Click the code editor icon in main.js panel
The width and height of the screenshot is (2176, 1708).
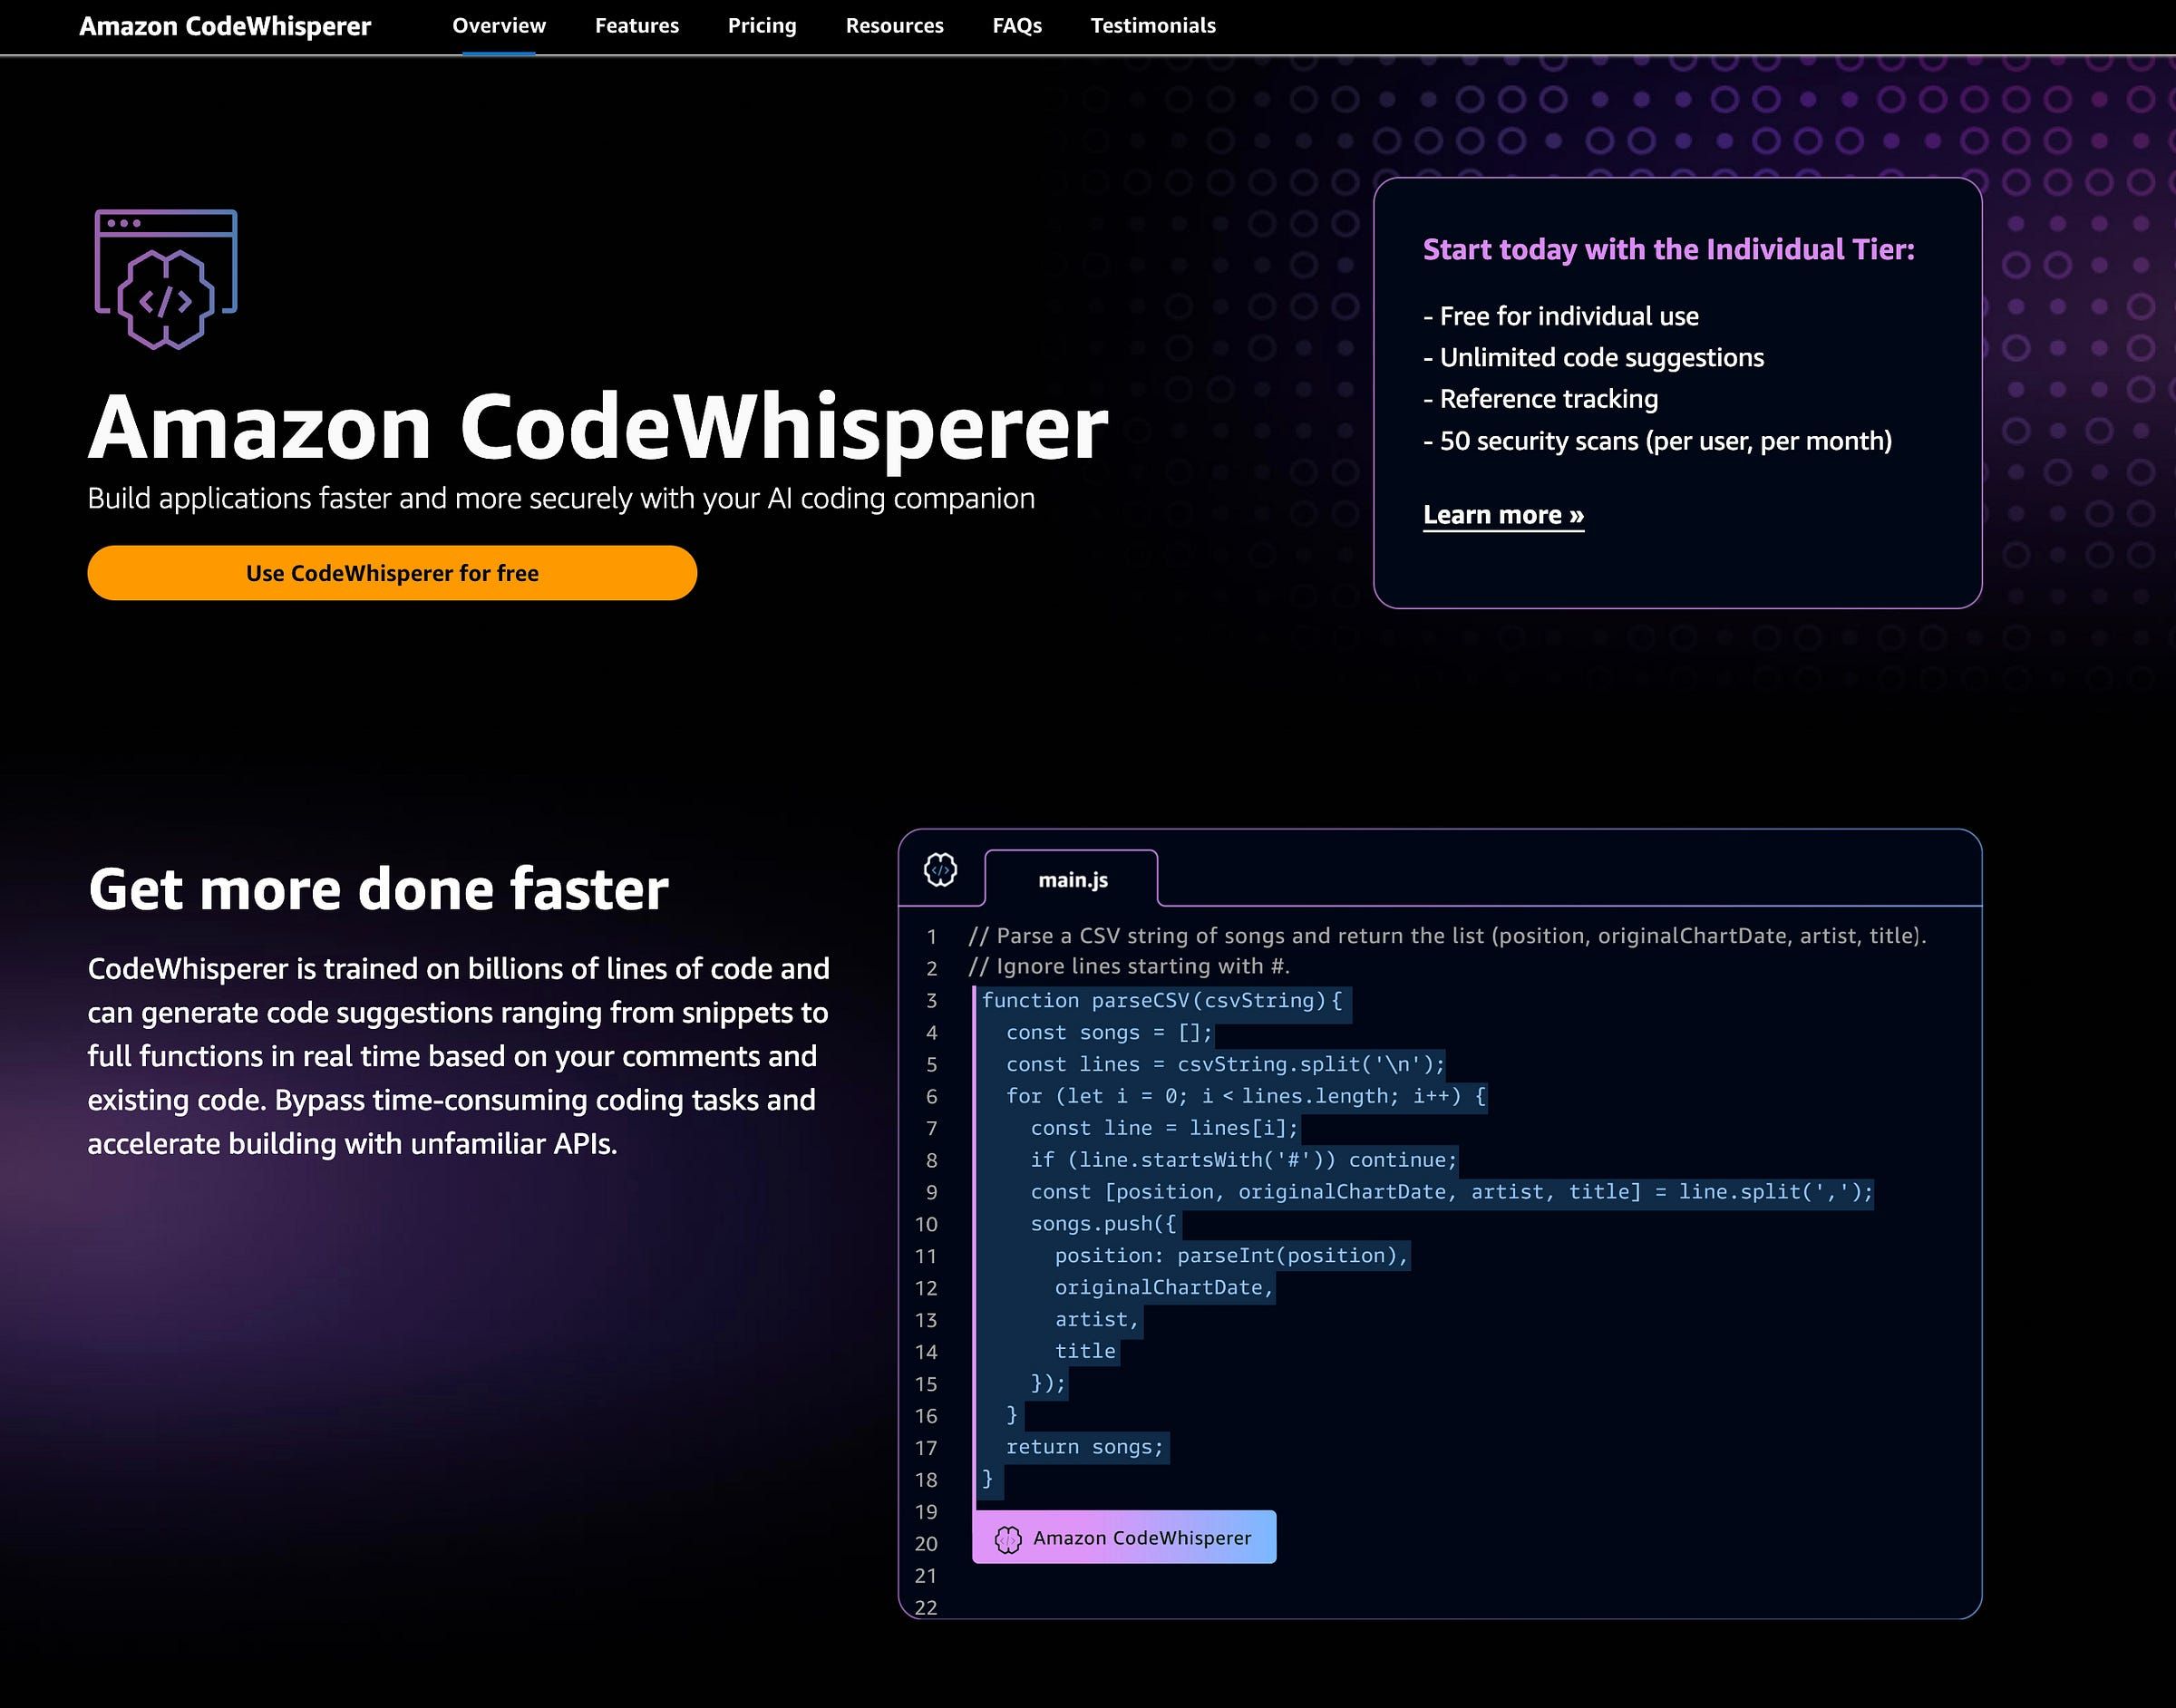[941, 868]
